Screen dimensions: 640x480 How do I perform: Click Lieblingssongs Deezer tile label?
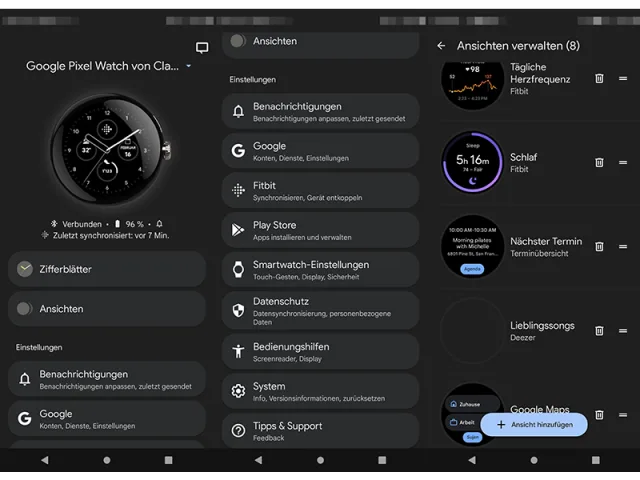[542, 331]
